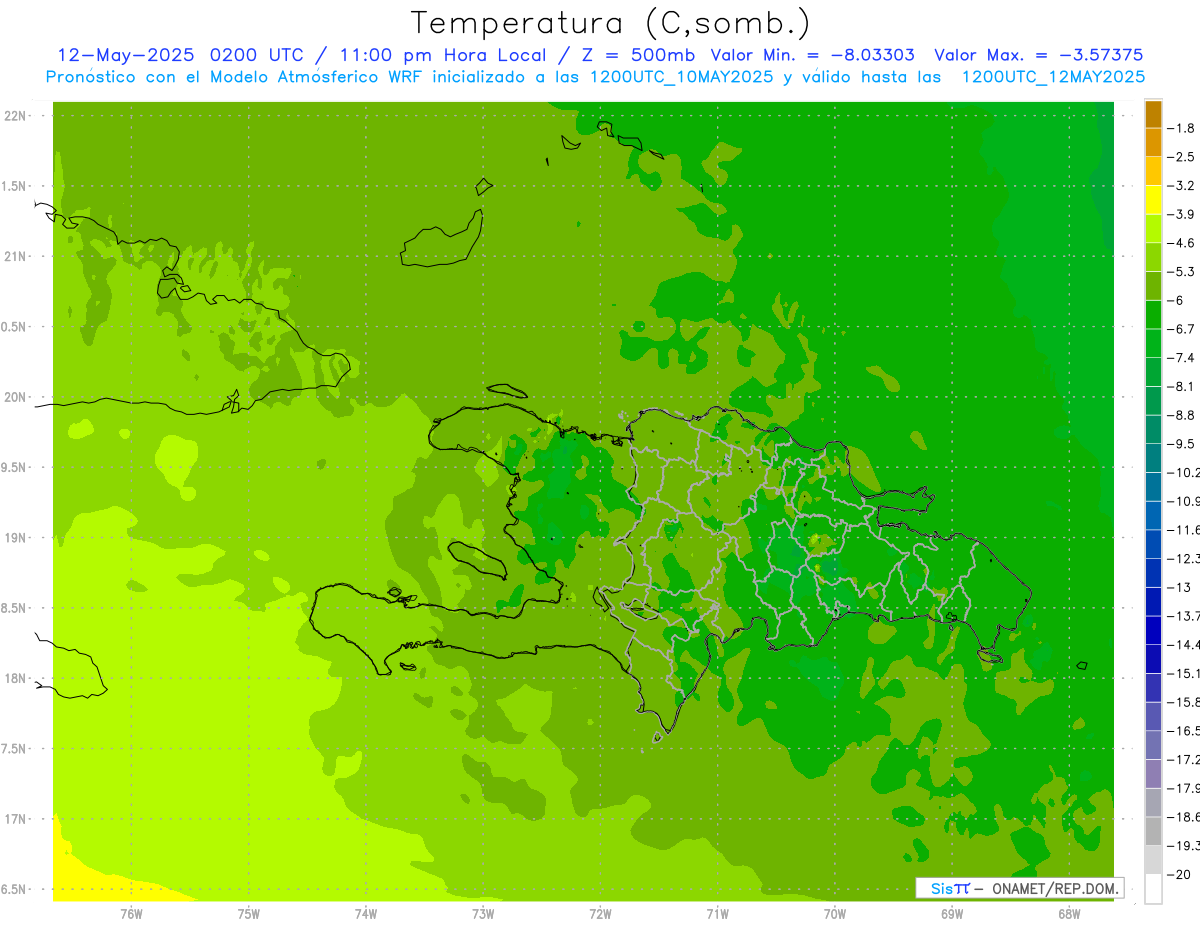Click the '1200UTC_12MAY2025' valid-until time

(x=1053, y=77)
